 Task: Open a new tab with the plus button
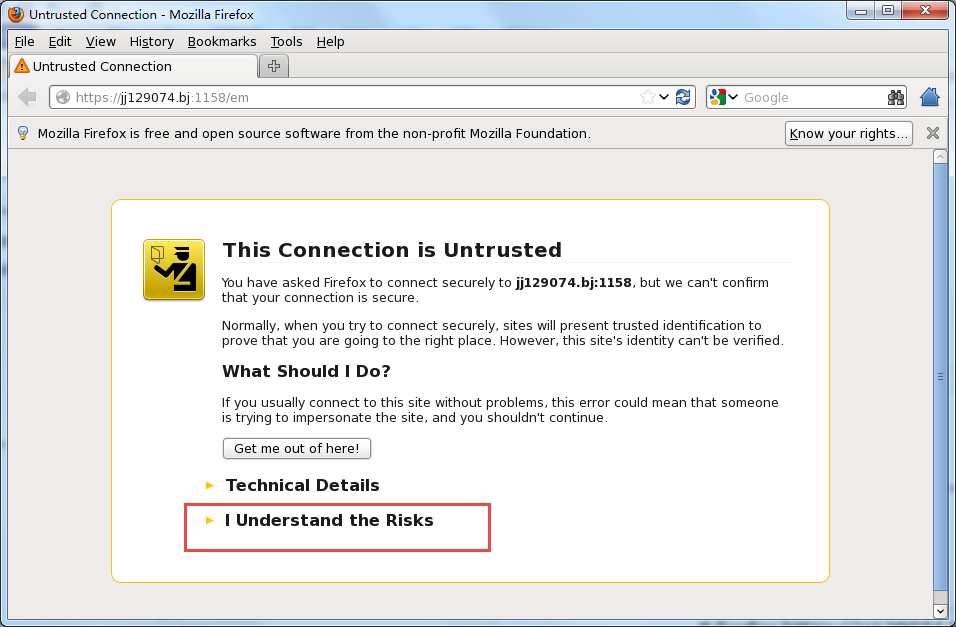tap(273, 66)
